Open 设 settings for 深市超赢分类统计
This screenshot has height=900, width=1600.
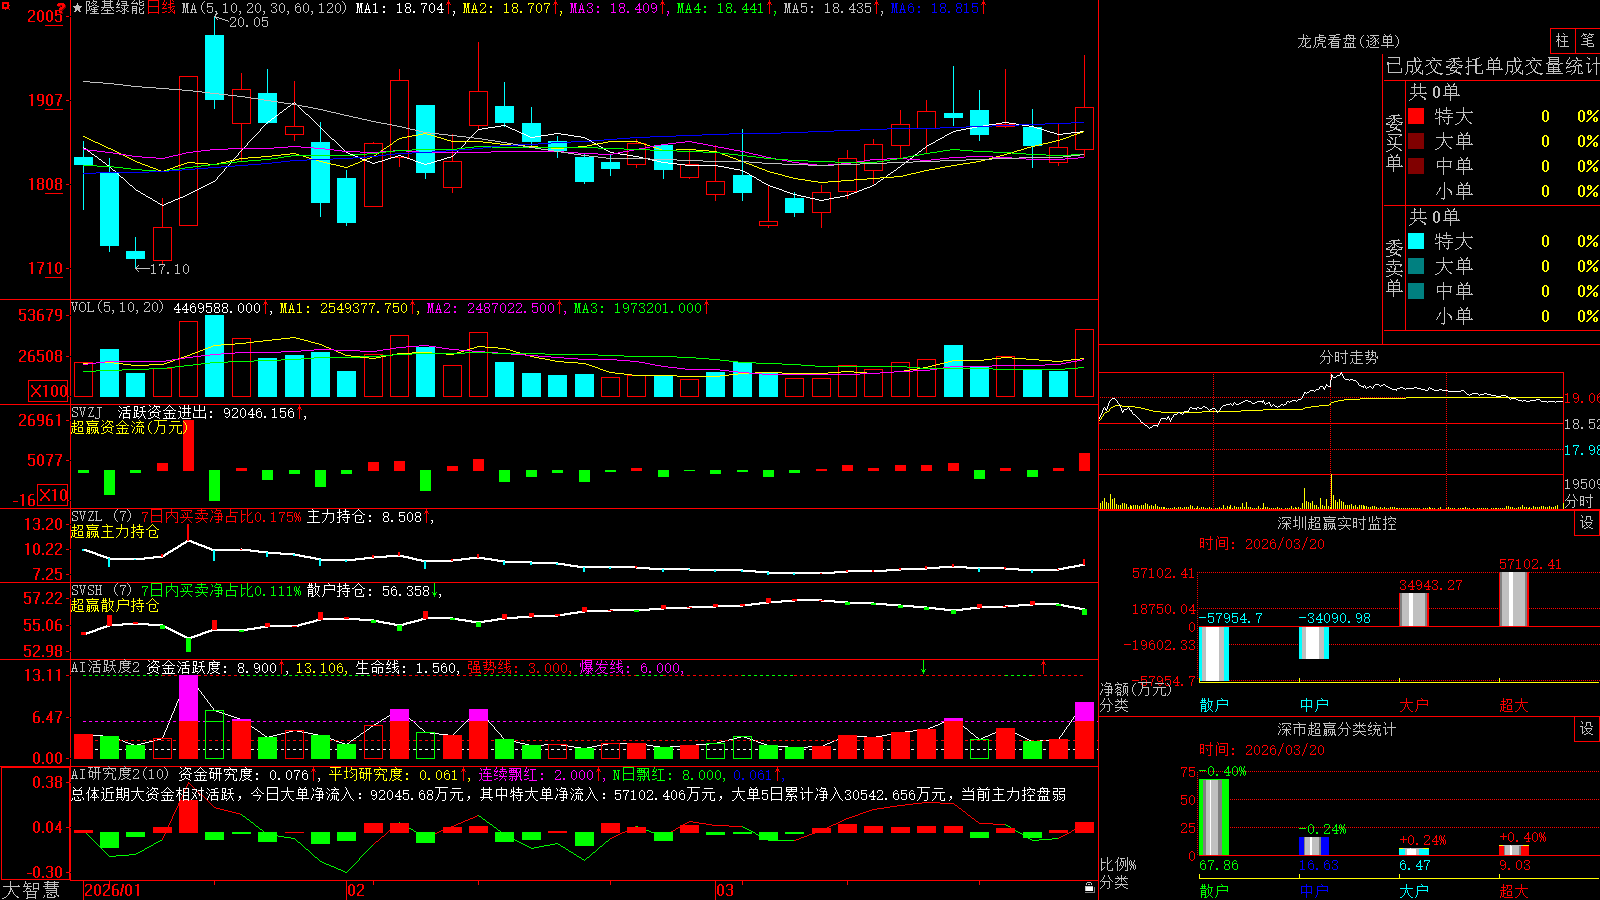1587,729
